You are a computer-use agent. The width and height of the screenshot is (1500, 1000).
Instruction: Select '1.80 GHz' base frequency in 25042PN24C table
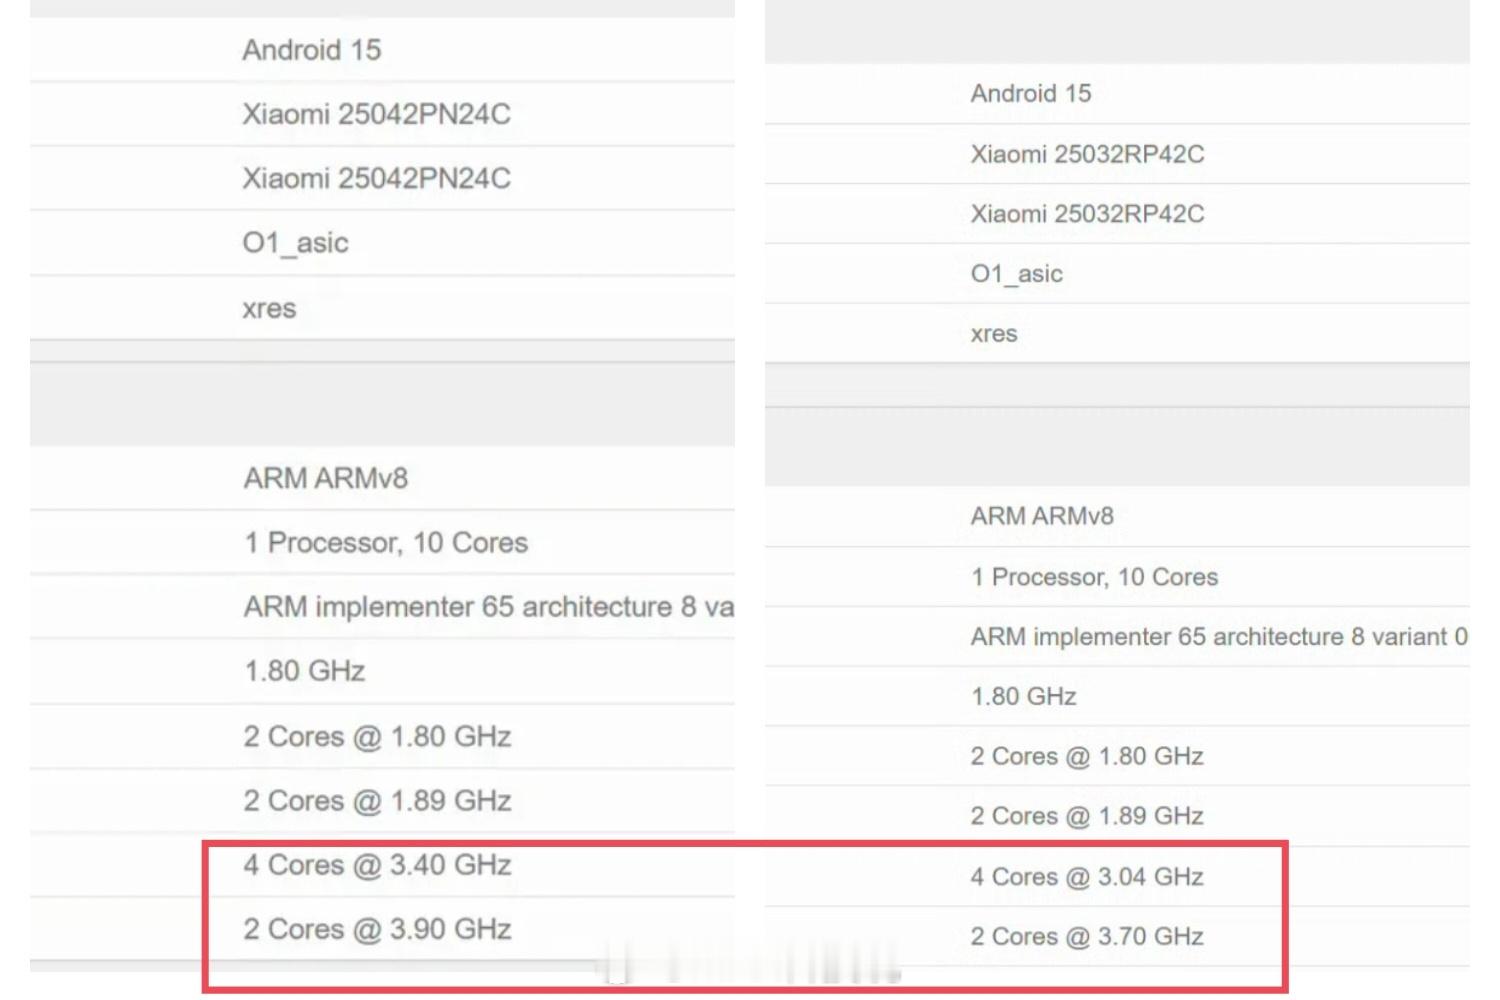tap(304, 671)
